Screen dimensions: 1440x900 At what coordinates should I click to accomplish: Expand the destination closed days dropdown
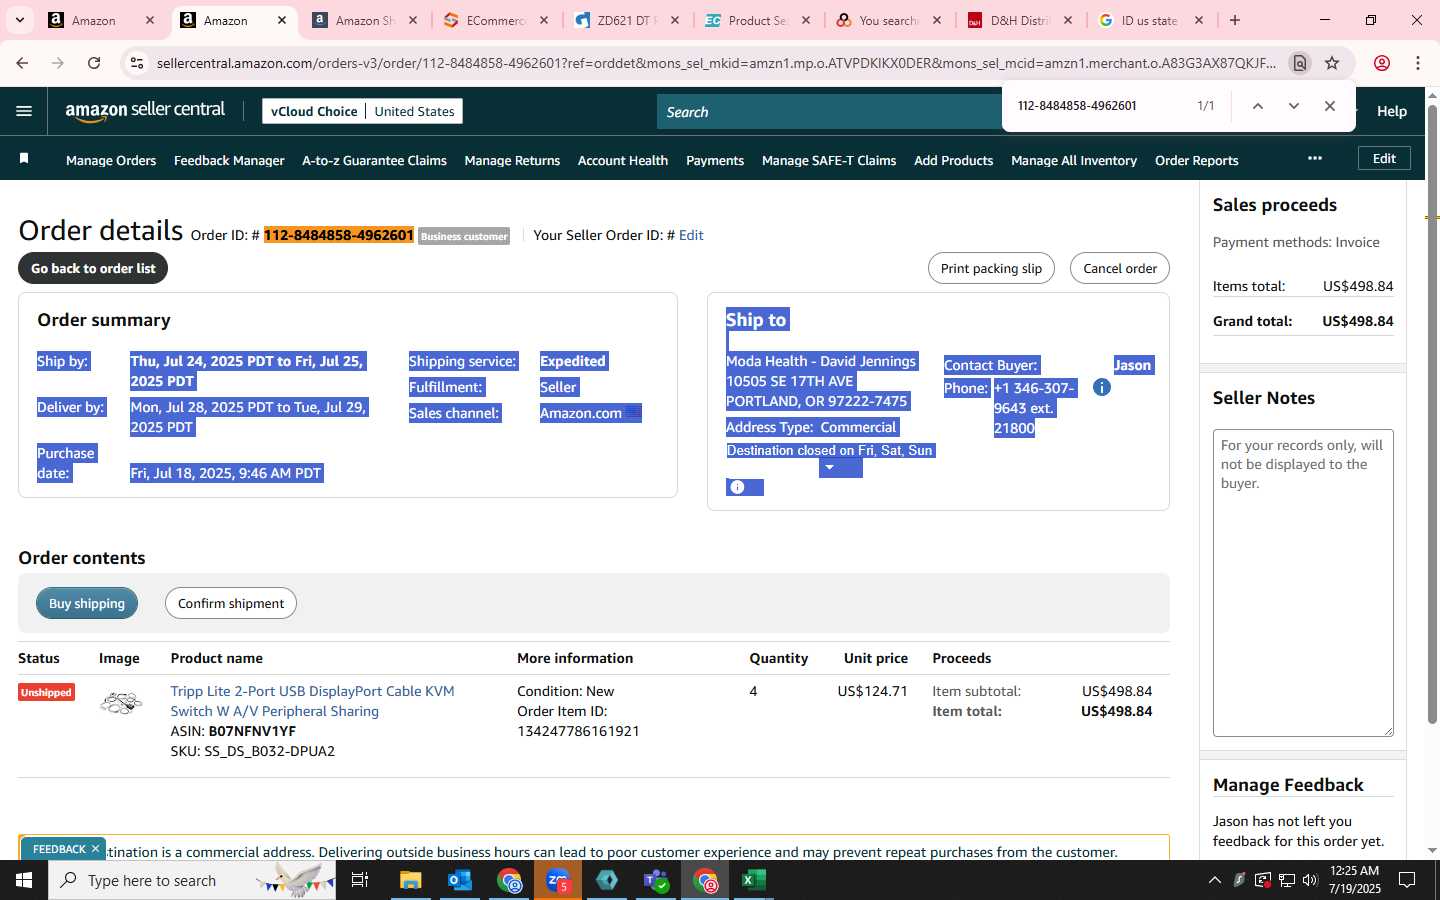[x=829, y=468]
